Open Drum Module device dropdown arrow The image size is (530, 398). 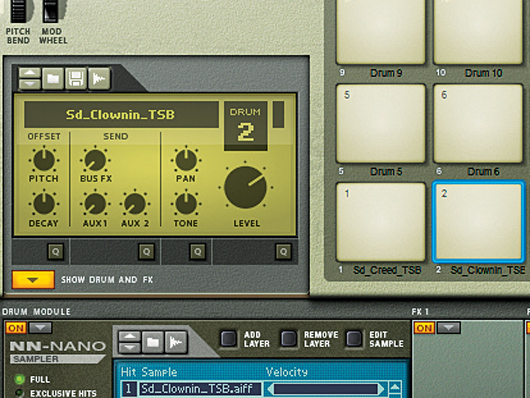41,327
